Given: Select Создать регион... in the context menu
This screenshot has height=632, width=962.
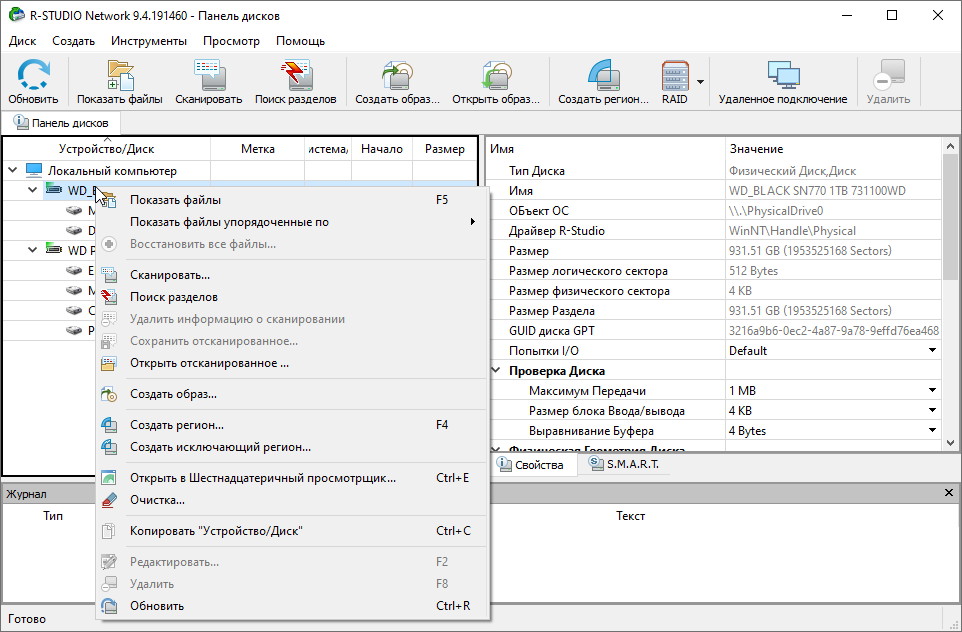Looking at the screenshot, I should 292,425.
